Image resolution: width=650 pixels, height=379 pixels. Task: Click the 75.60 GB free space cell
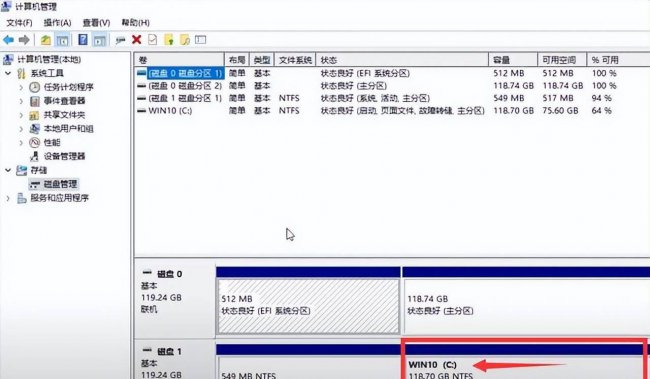click(x=560, y=111)
